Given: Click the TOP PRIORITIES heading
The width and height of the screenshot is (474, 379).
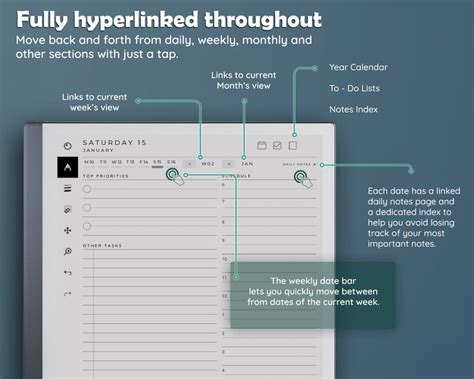Looking at the screenshot, I should pos(105,176).
